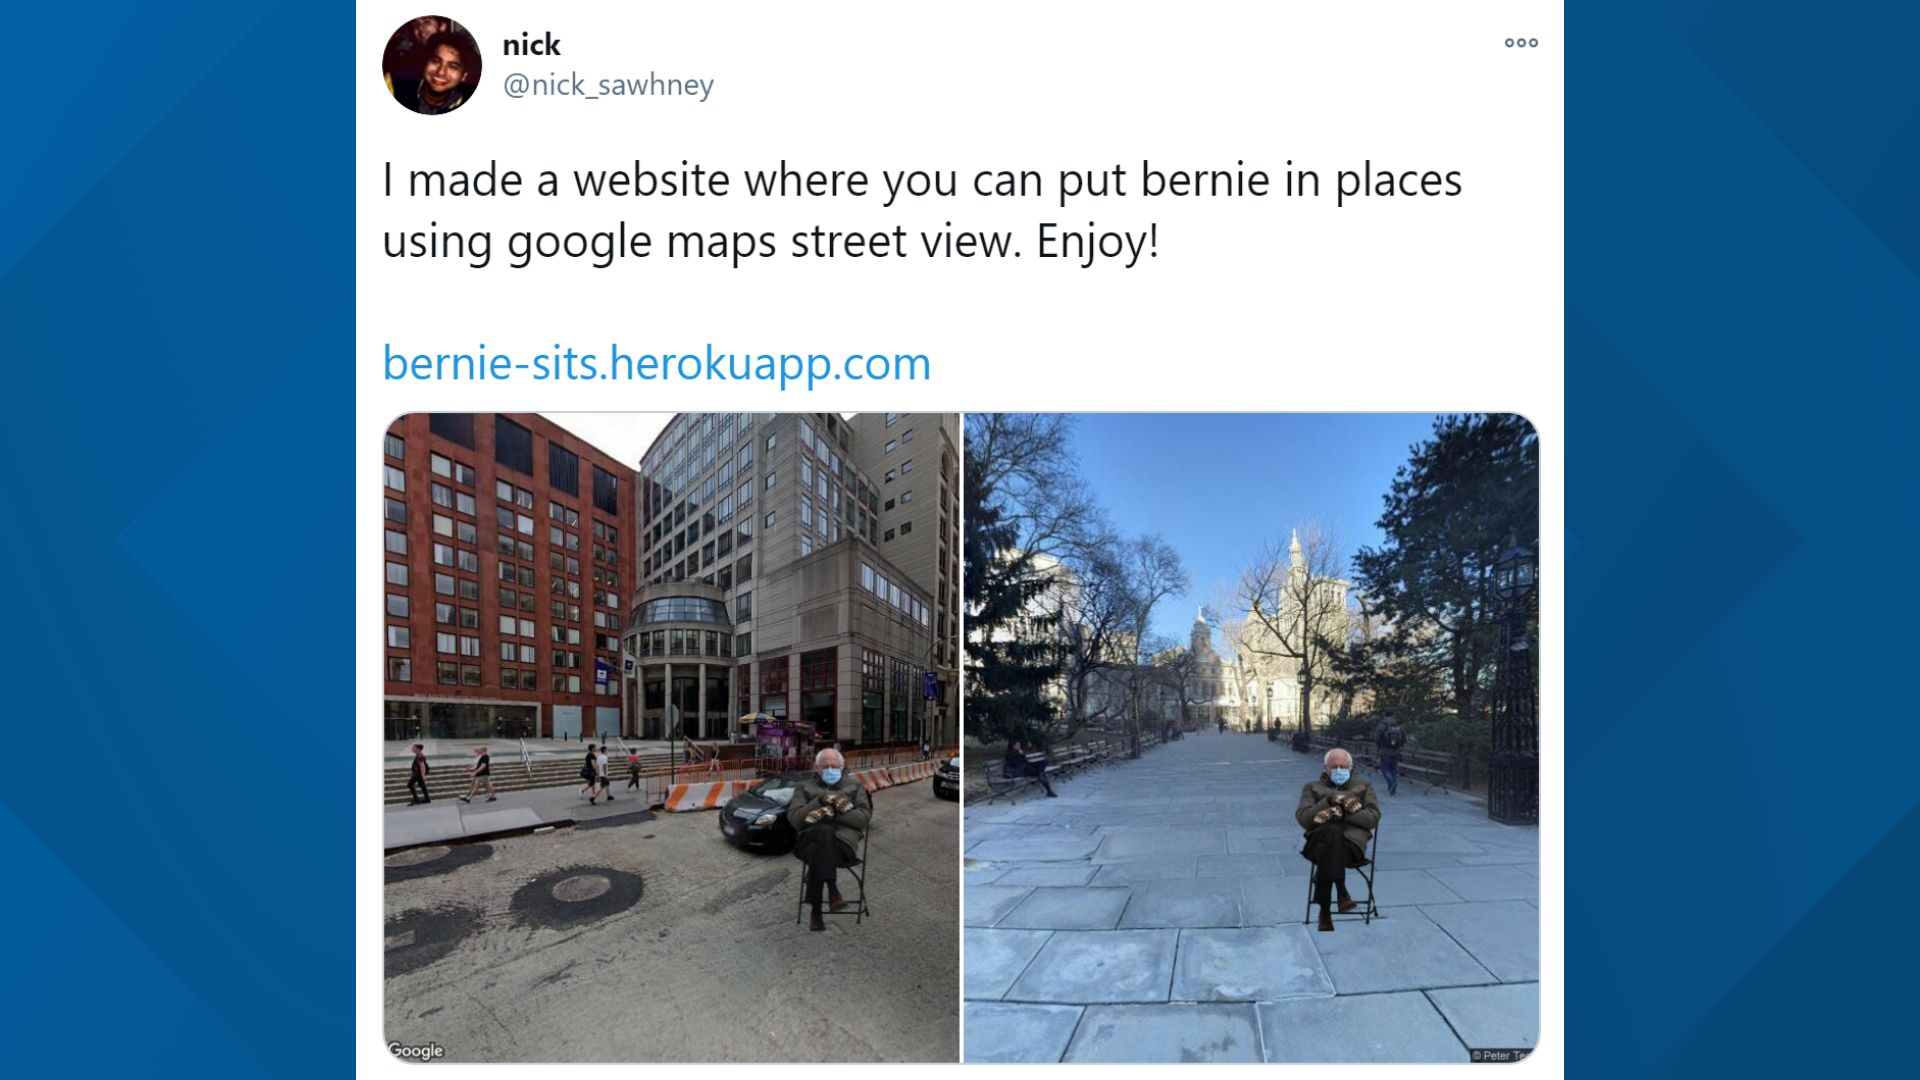Click the orange road barrier in left photo
Viewport: 1920px width, 1080px height.
(705, 796)
